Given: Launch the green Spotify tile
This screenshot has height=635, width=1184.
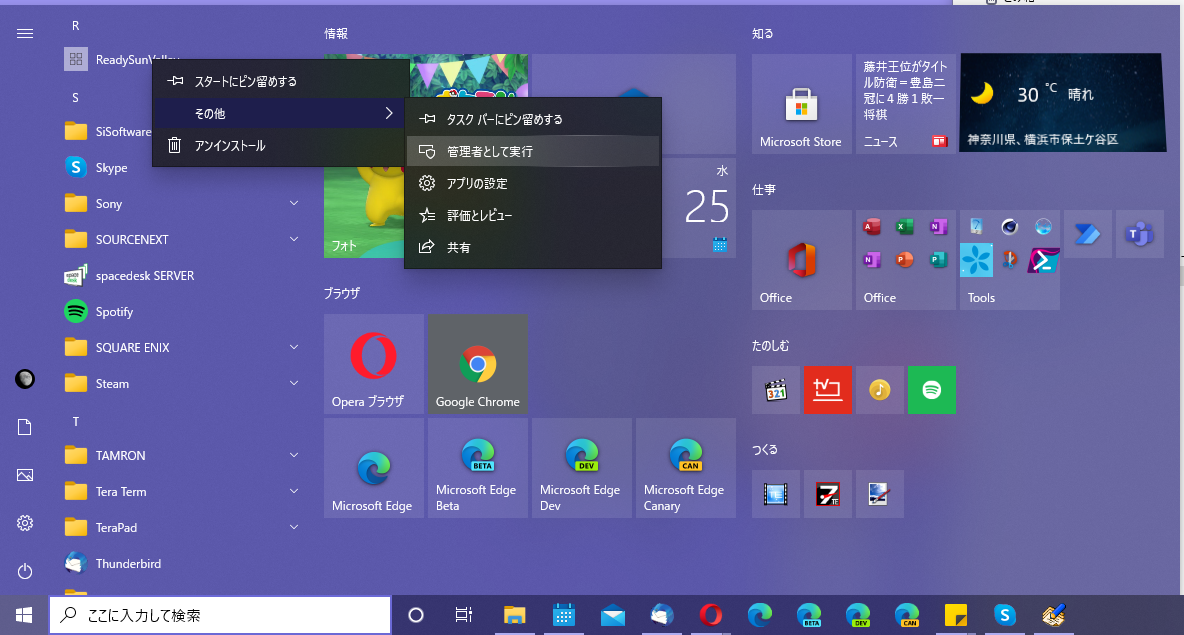Looking at the screenshot, I should click(932, 390).
